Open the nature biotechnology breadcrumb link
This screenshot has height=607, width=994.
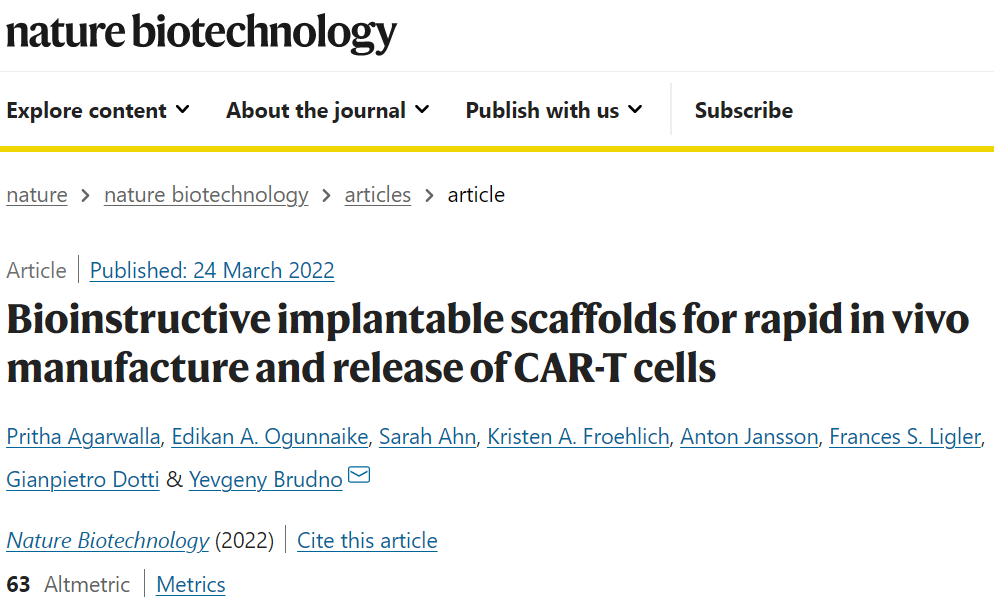[206, 195]
